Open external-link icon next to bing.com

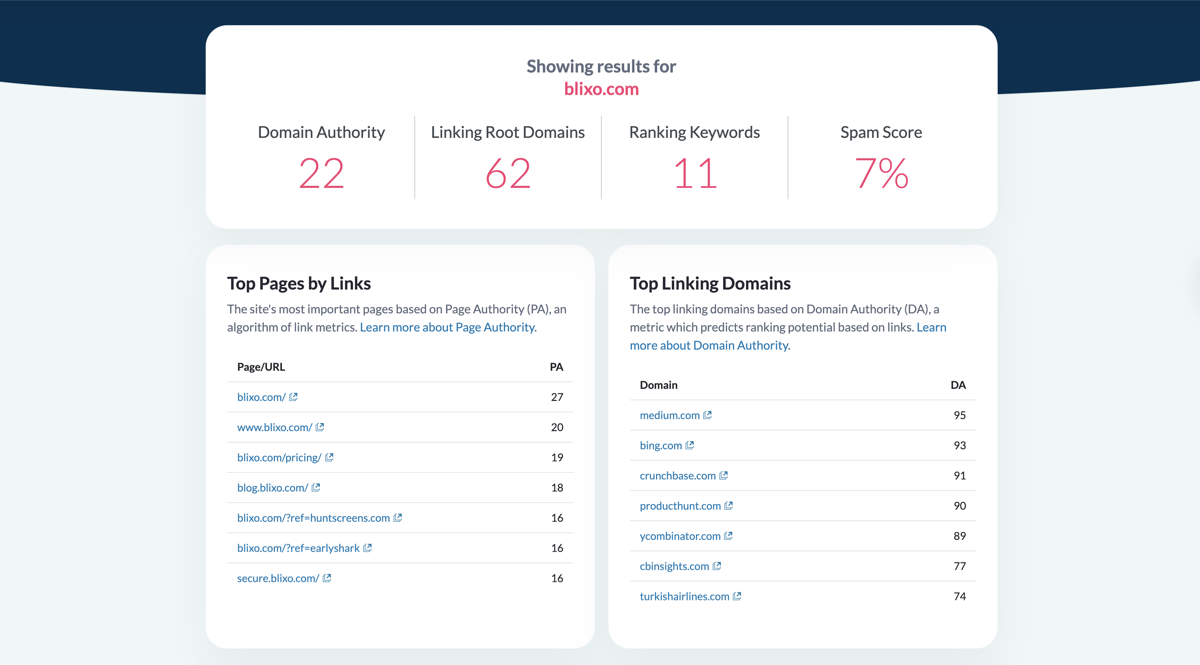[690, 445]
